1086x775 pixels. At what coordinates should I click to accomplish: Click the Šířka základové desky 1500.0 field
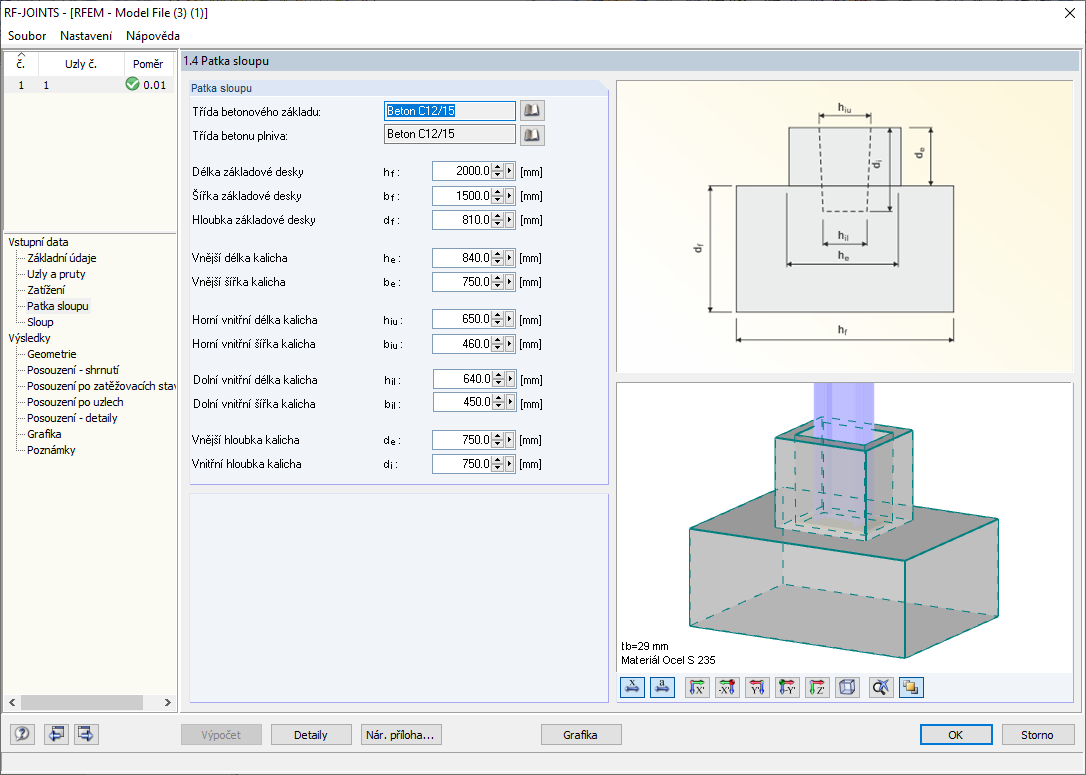tap(462, 196)
